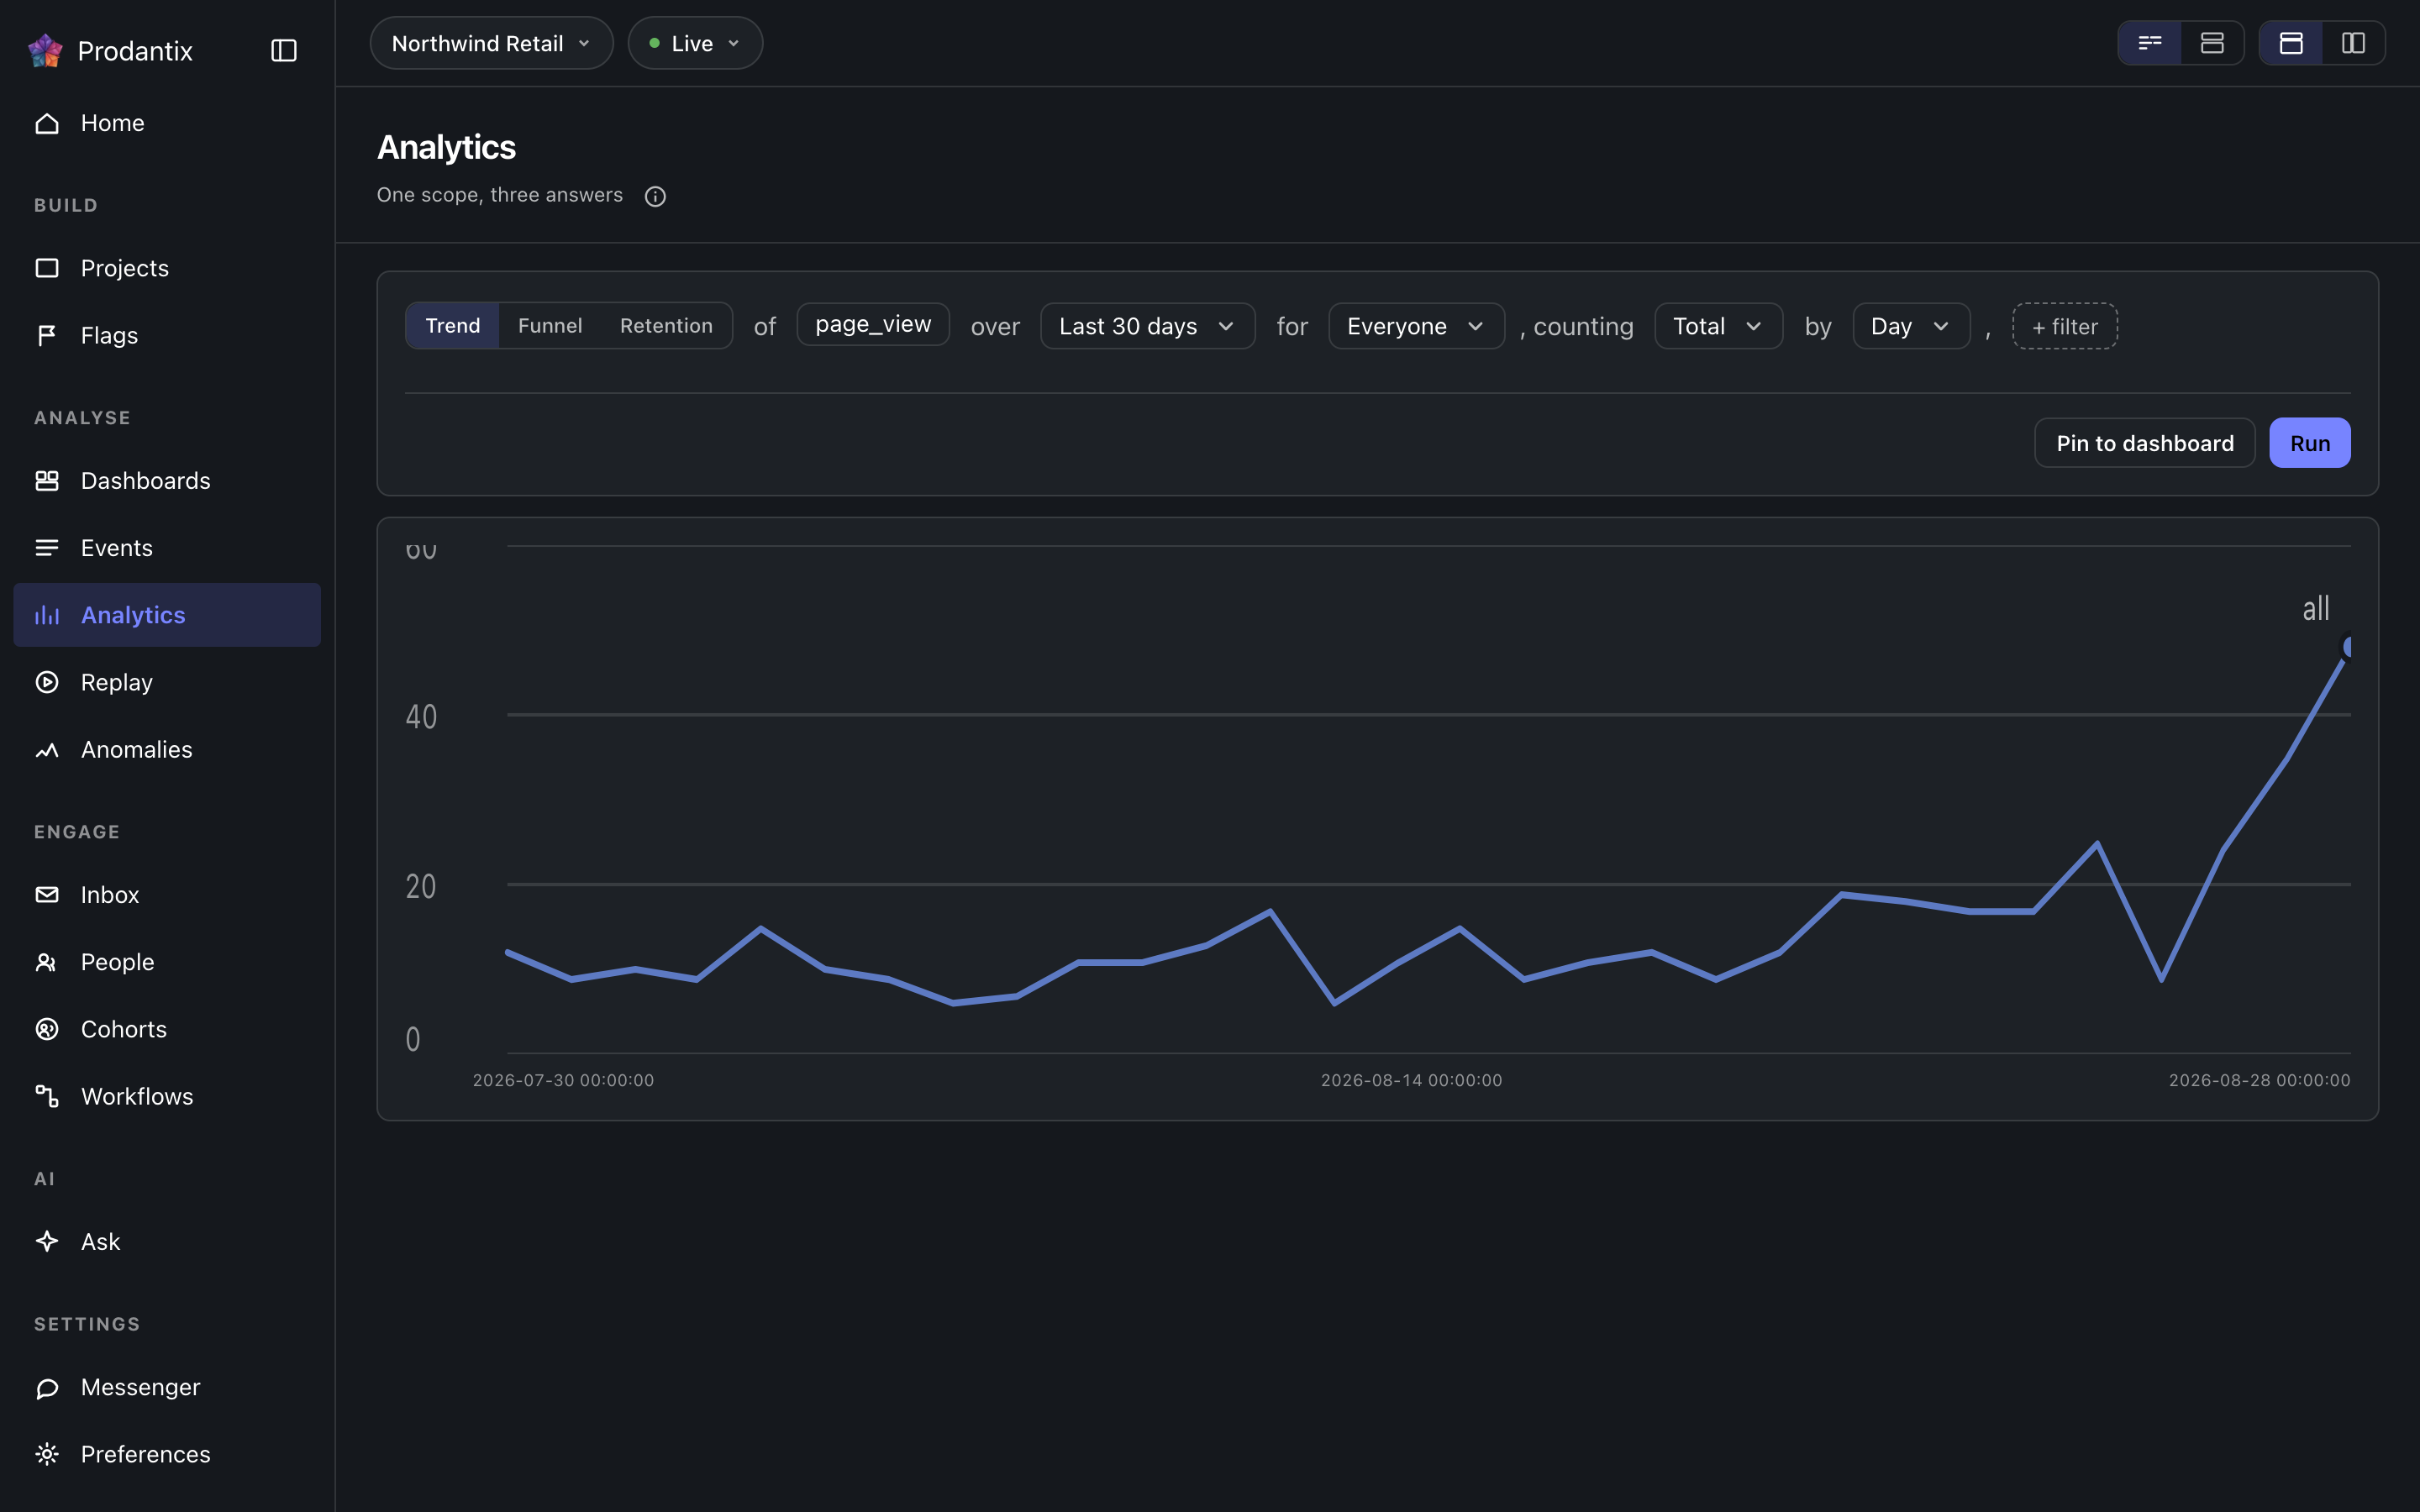Click the 2026-08-14 00:00:00 axis label
This screenshot has width=2420, height=1512.
1411,1080
